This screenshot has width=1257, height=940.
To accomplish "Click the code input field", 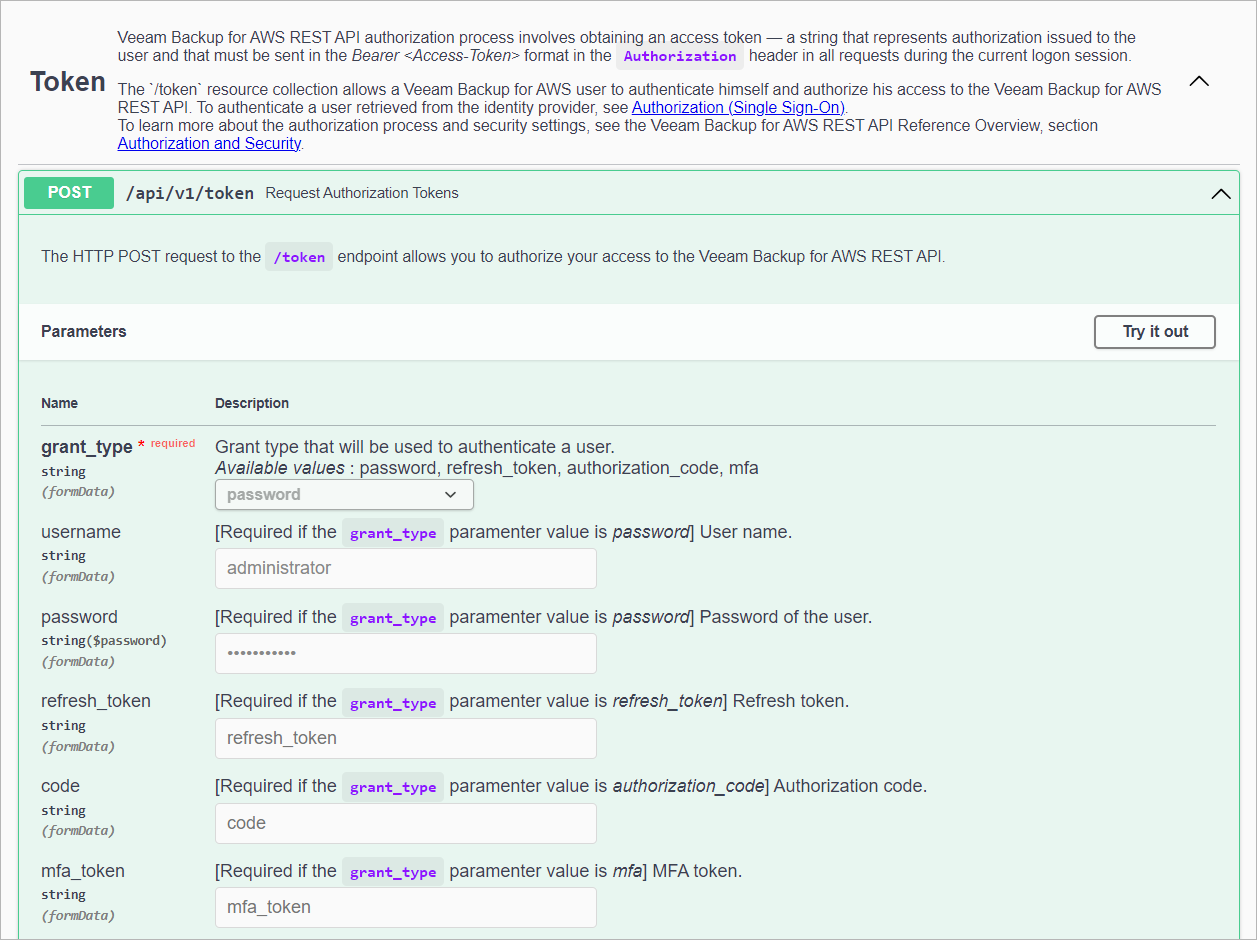I will click(x=406, y=823).
